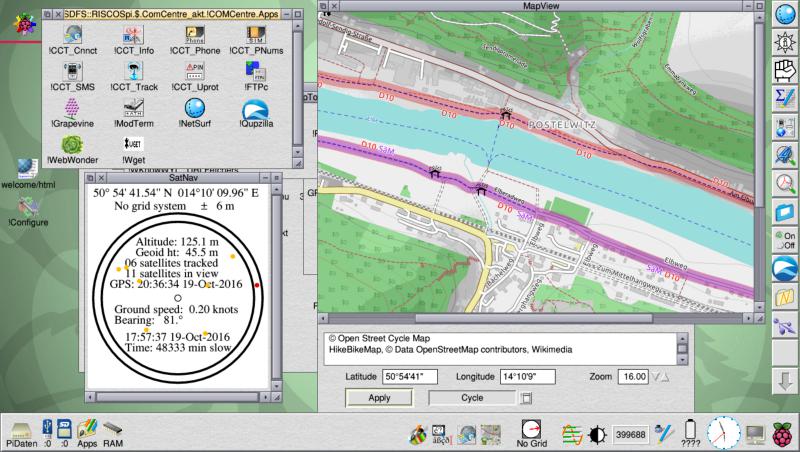Click the MapView window title bar
800x452 pixels.
pyautogui.click(x=541, y=6)
